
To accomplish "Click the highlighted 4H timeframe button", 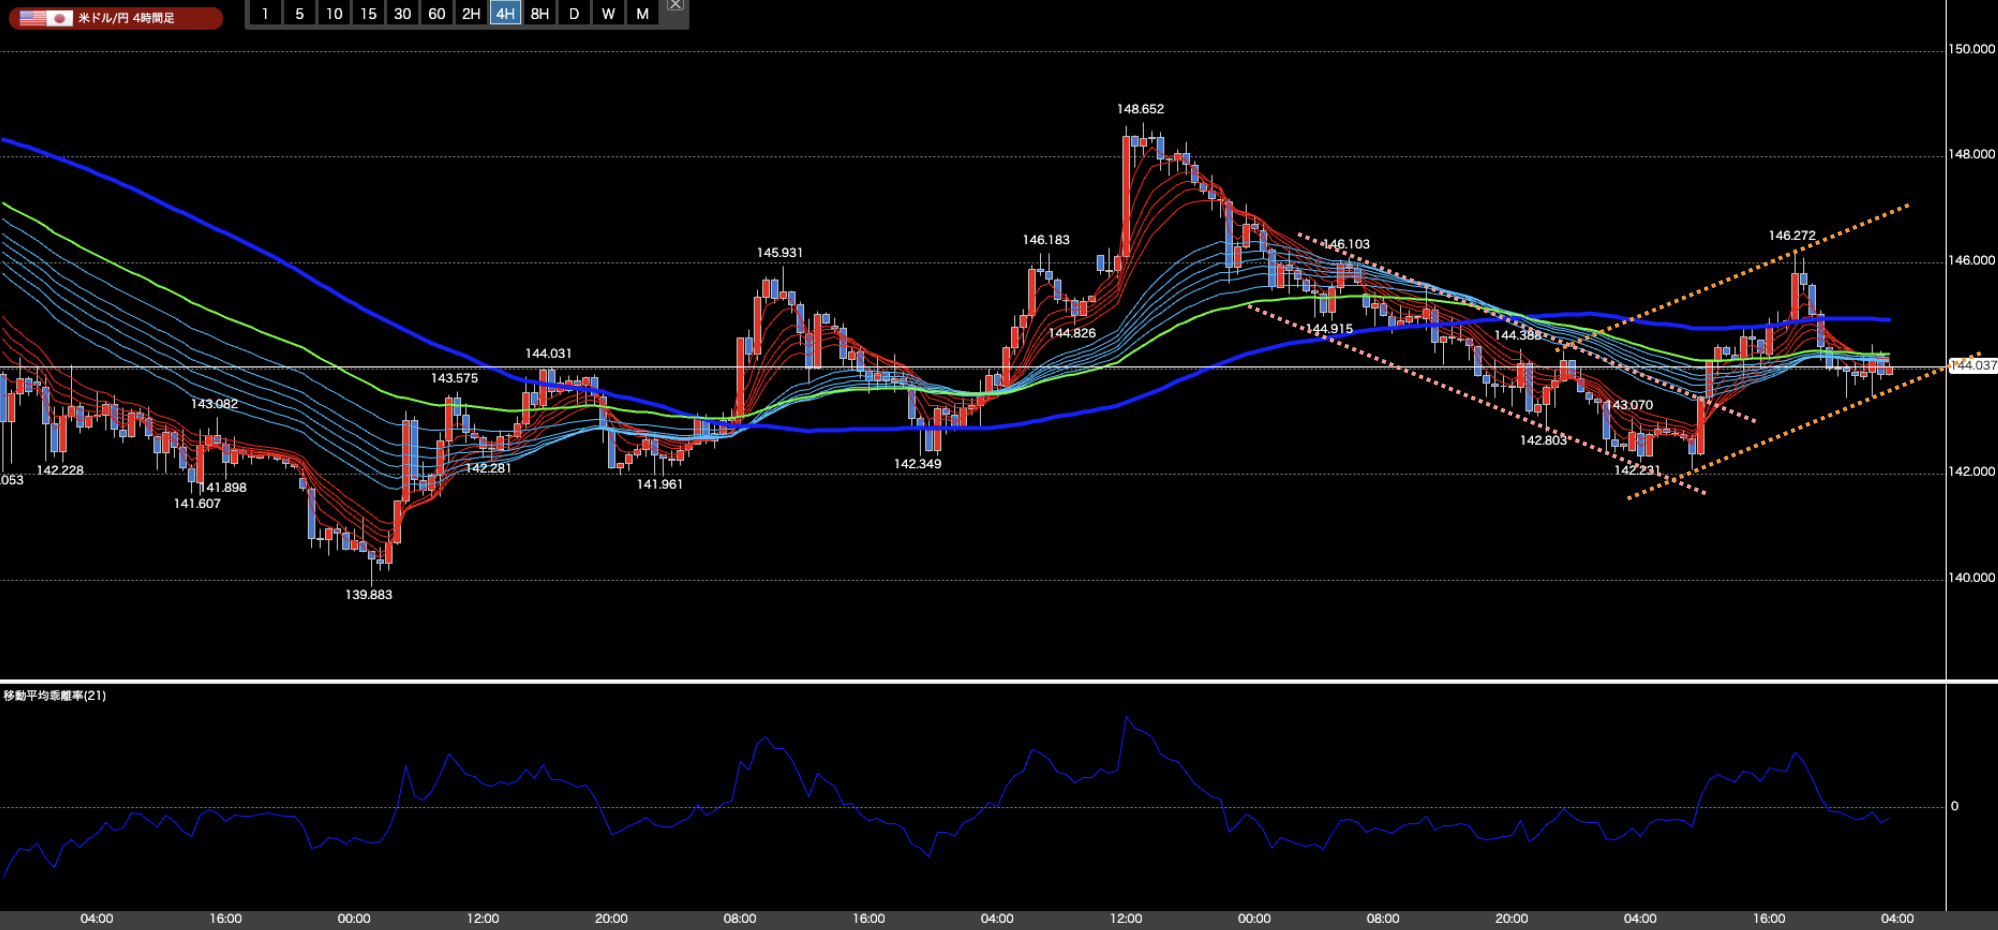I will (505, 14).
